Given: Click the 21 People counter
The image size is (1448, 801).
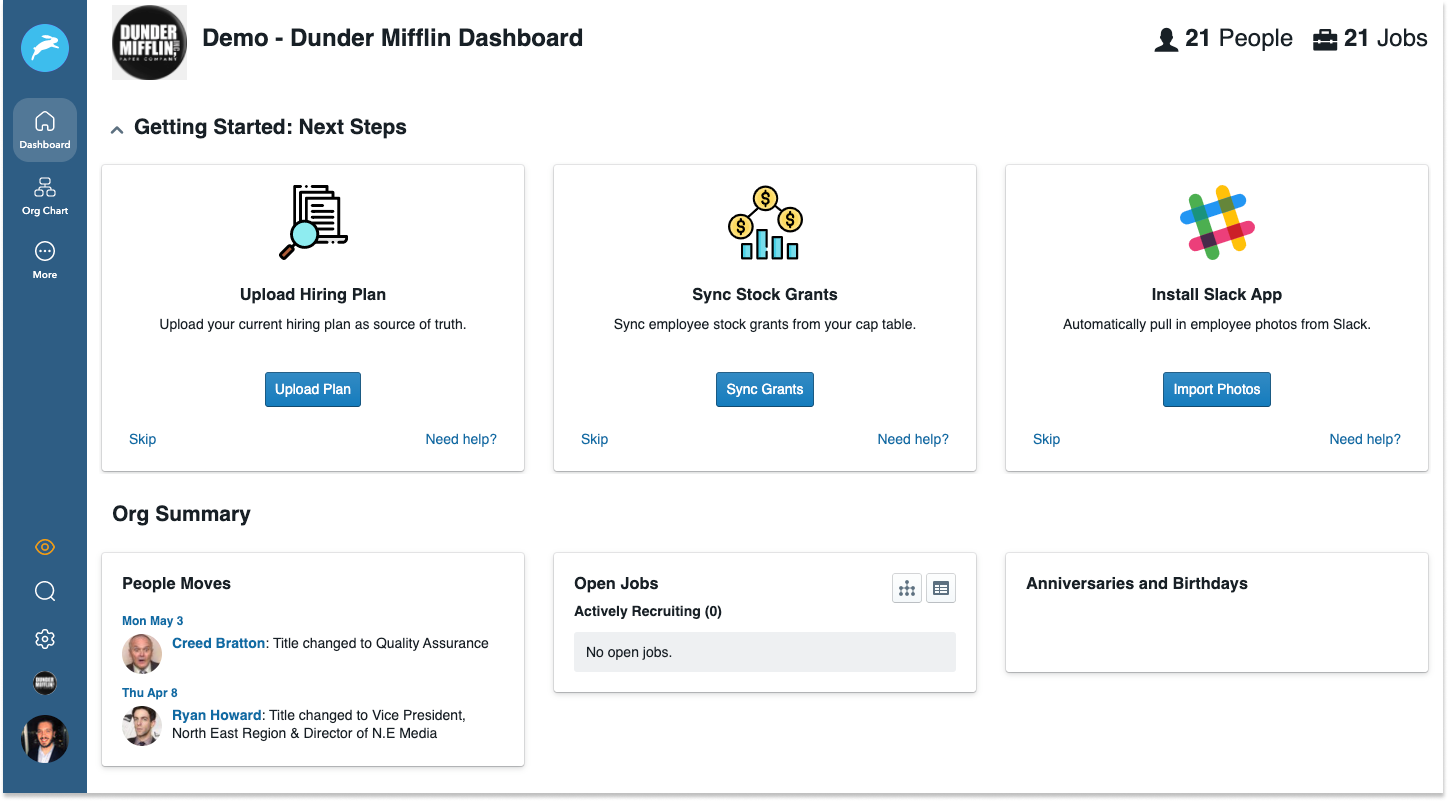Looking at the screenshot, I should pos(1223,39).
